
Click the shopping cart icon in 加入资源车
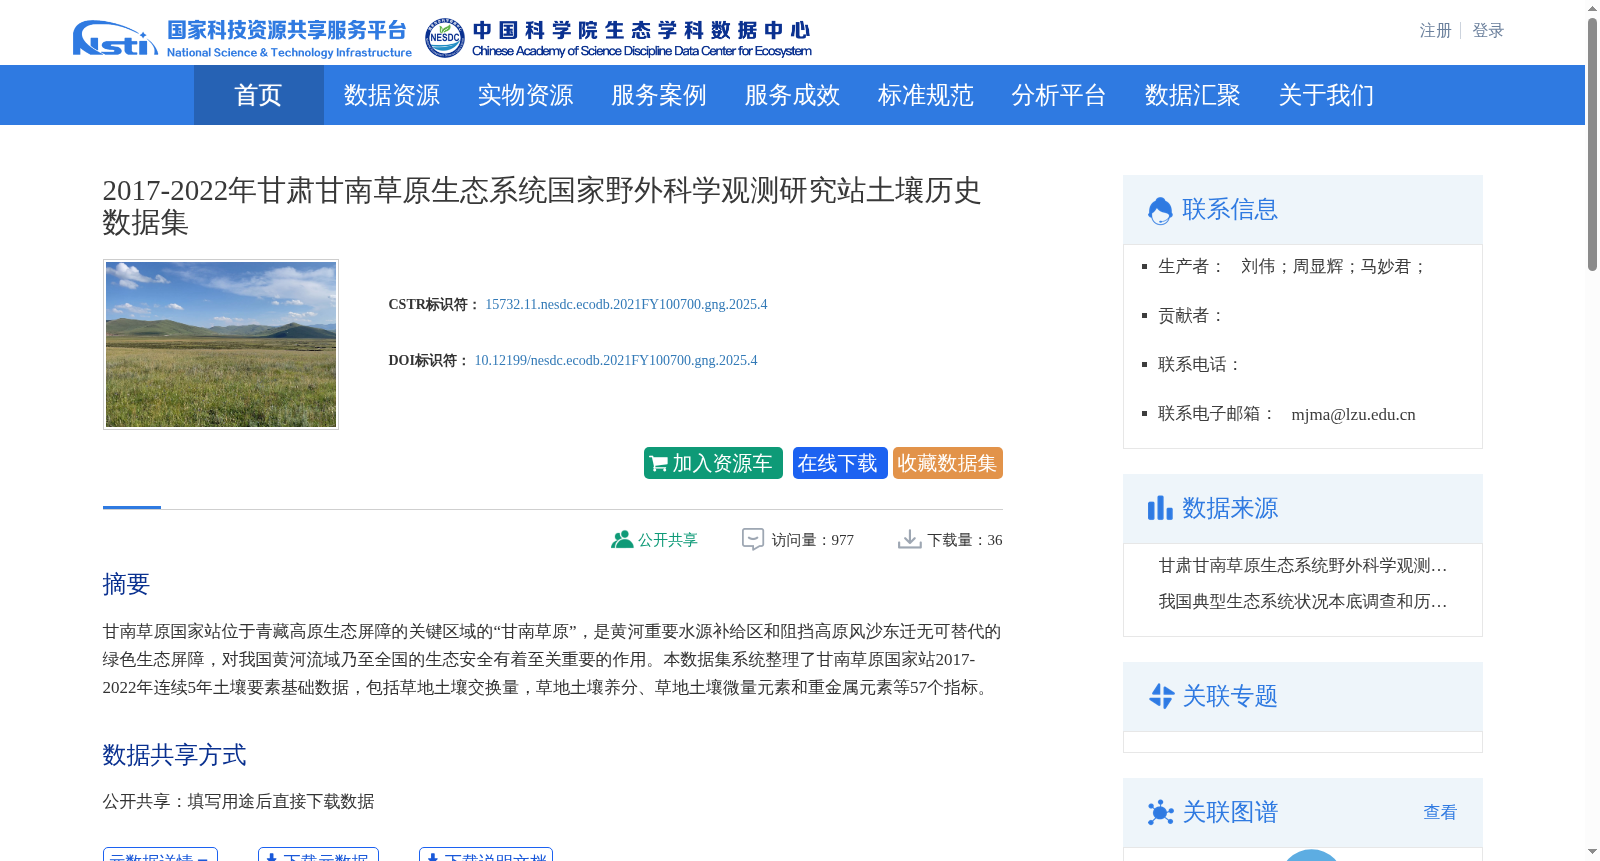click(x=658, y=464)
